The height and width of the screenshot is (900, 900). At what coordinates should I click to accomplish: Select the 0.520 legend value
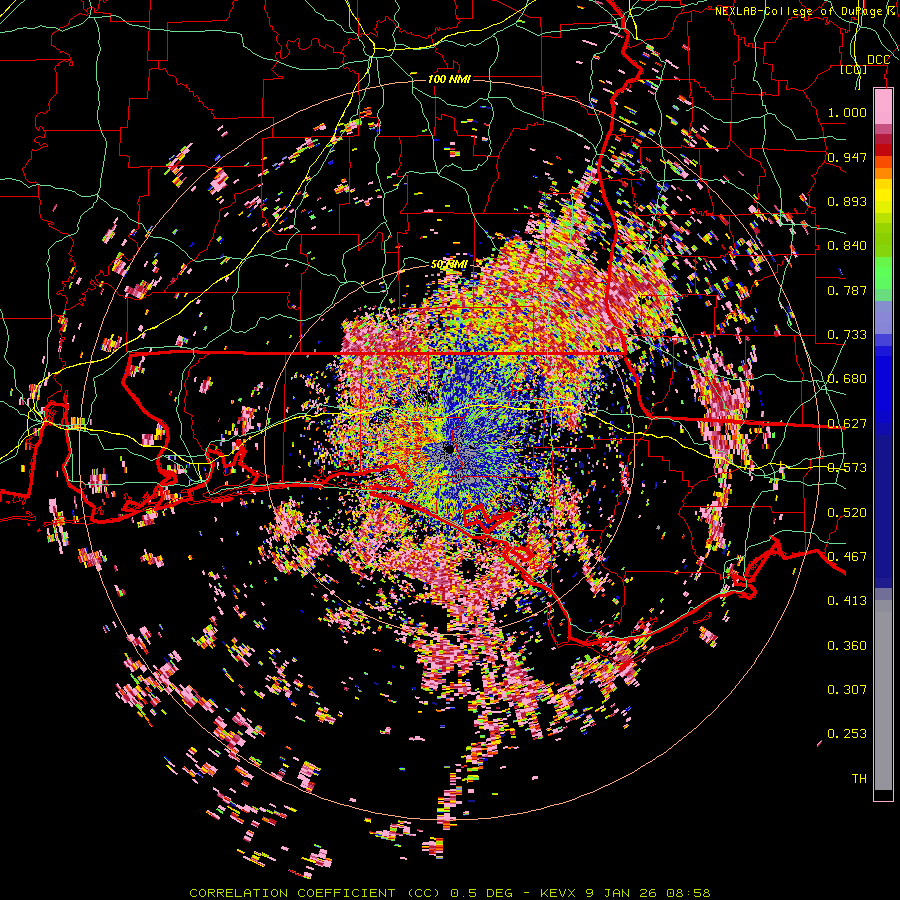pos(847,512)
